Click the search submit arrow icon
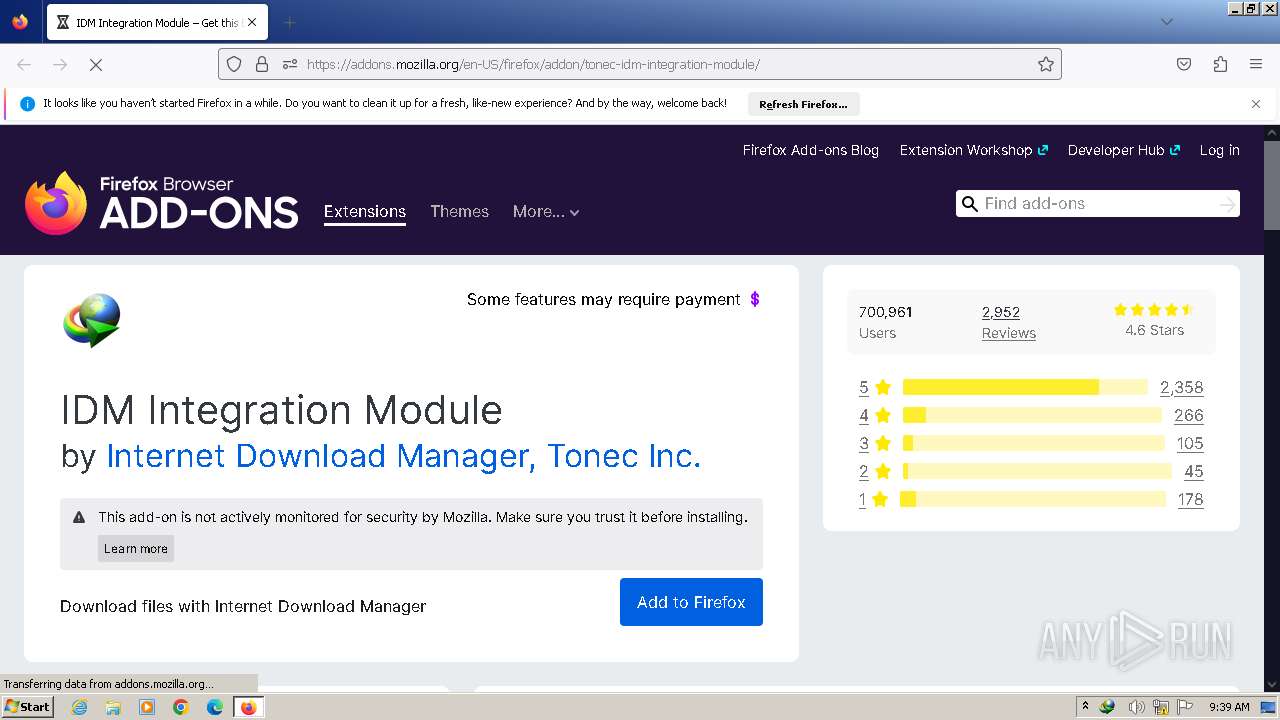 (x=1227, y=204)
